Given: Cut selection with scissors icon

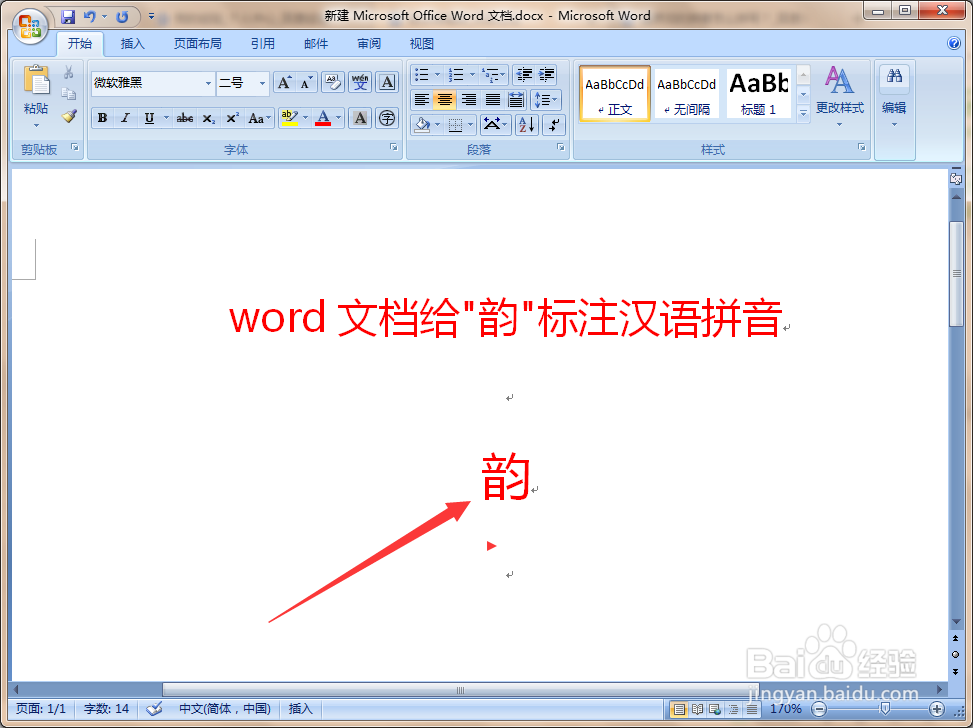Looking at the screenshot, I should click(69, 72).
